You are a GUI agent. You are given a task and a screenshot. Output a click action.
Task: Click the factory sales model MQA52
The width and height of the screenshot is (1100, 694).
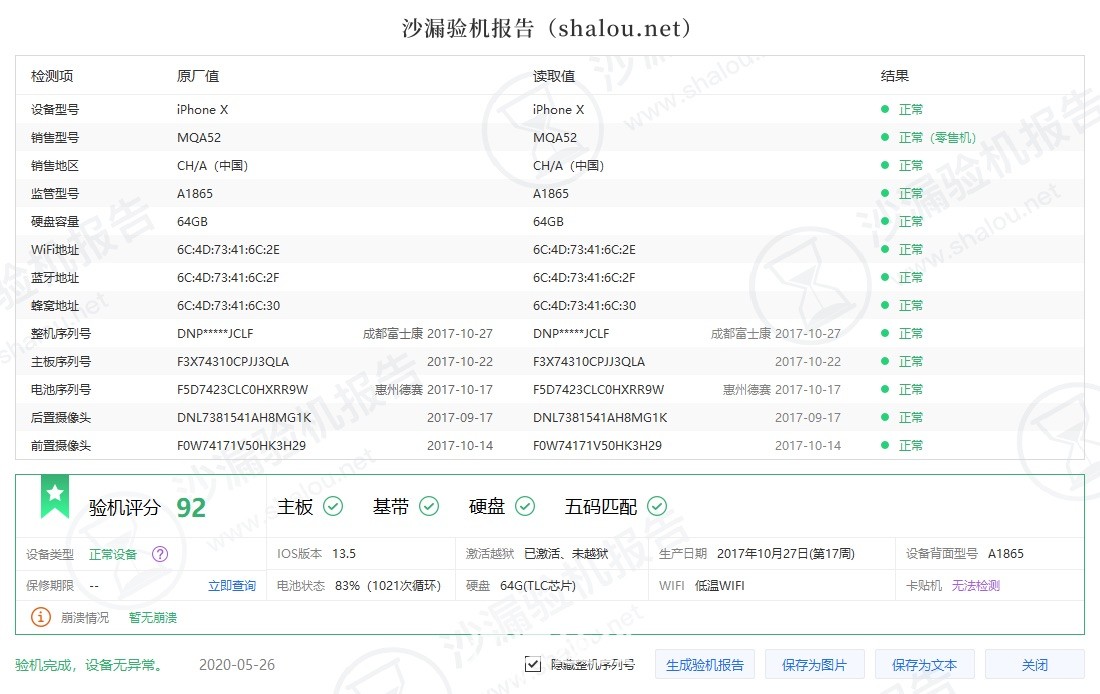pyautogui.click(x=199, y=138)
